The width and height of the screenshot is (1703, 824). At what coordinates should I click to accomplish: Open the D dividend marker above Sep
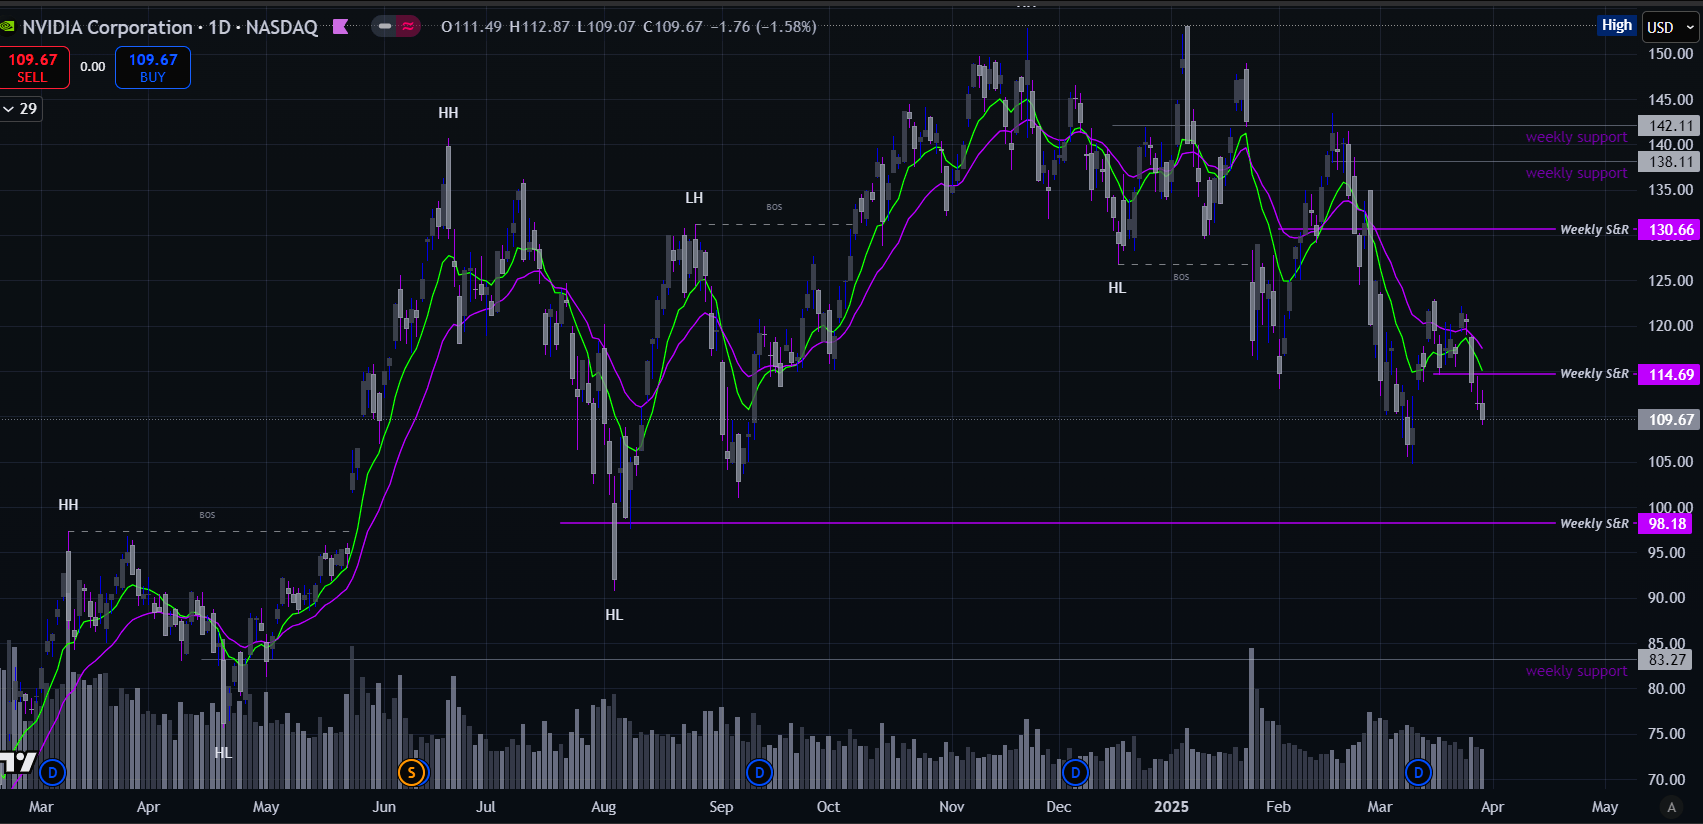pos(759,772)
